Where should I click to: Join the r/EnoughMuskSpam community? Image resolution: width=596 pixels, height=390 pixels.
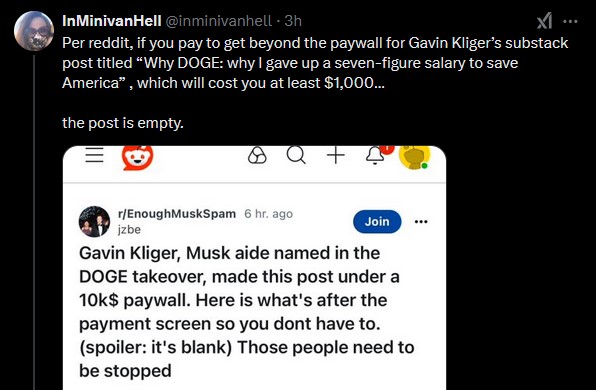[377, 222]
